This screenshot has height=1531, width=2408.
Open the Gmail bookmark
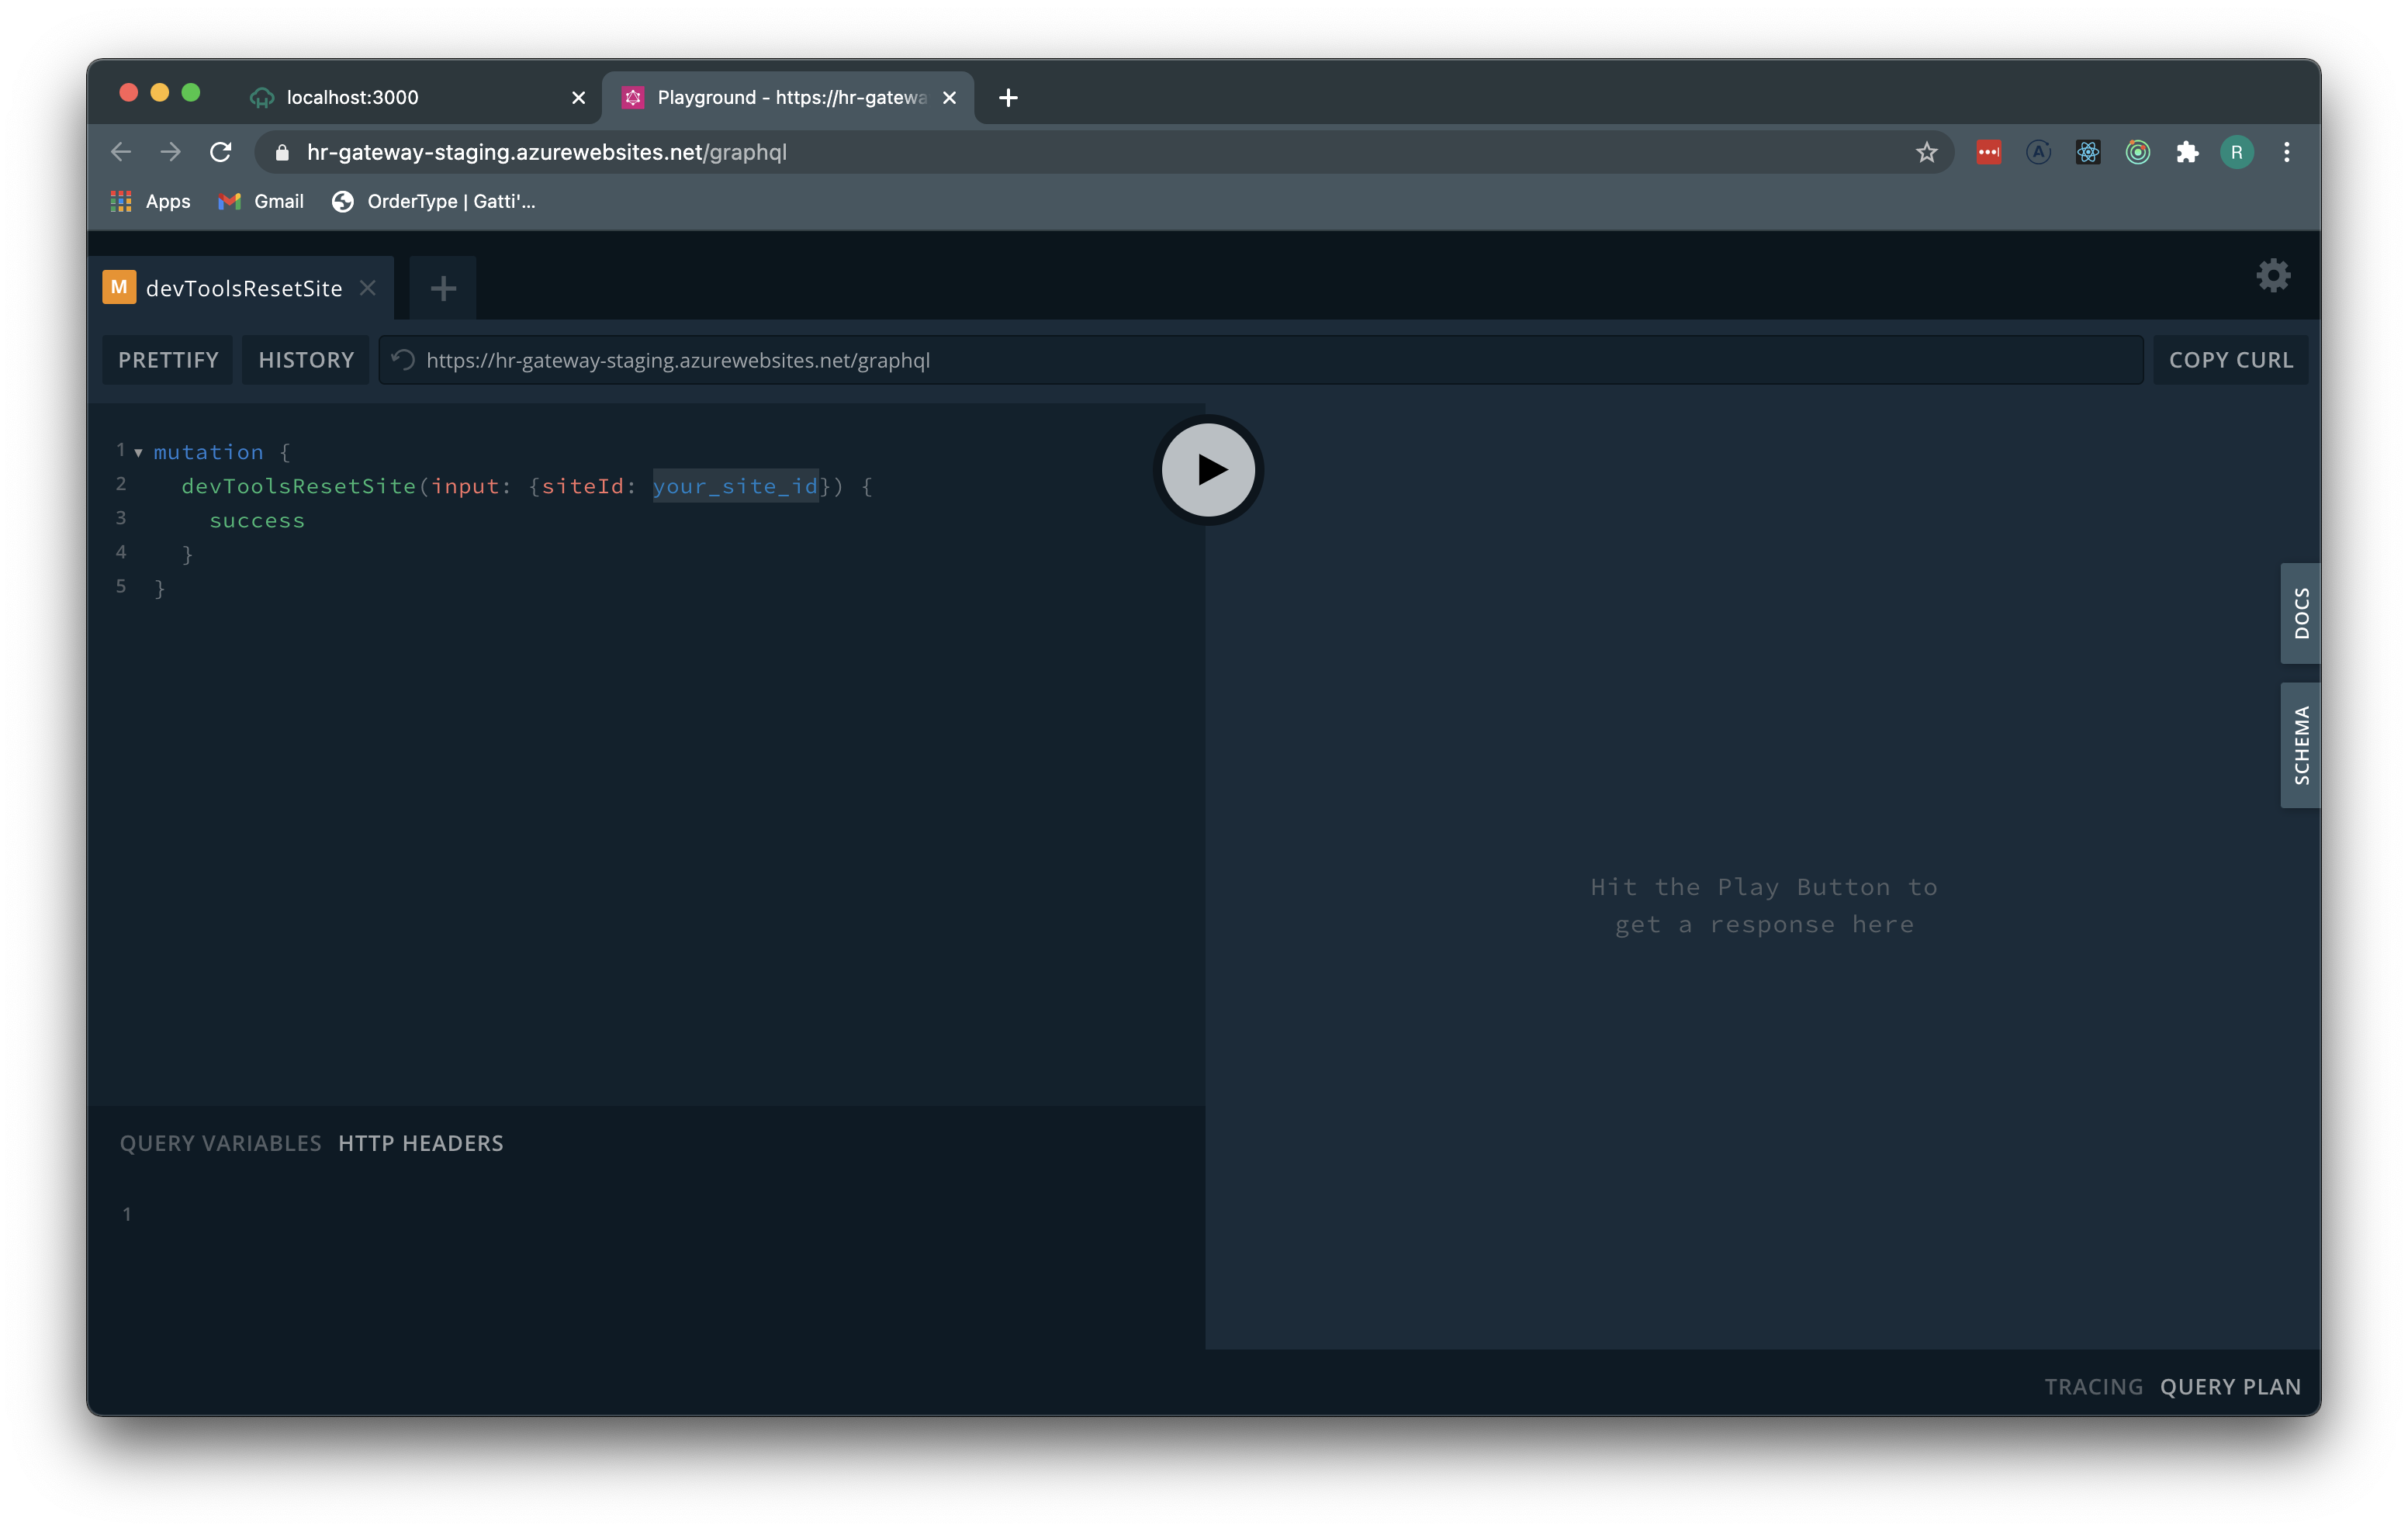tap(261, 201)
